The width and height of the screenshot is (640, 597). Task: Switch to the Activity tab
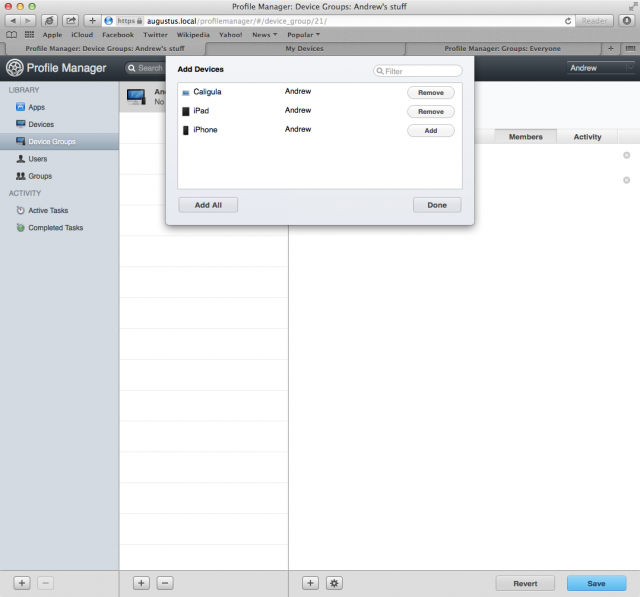pyautogui.click(x=587, y=137)
